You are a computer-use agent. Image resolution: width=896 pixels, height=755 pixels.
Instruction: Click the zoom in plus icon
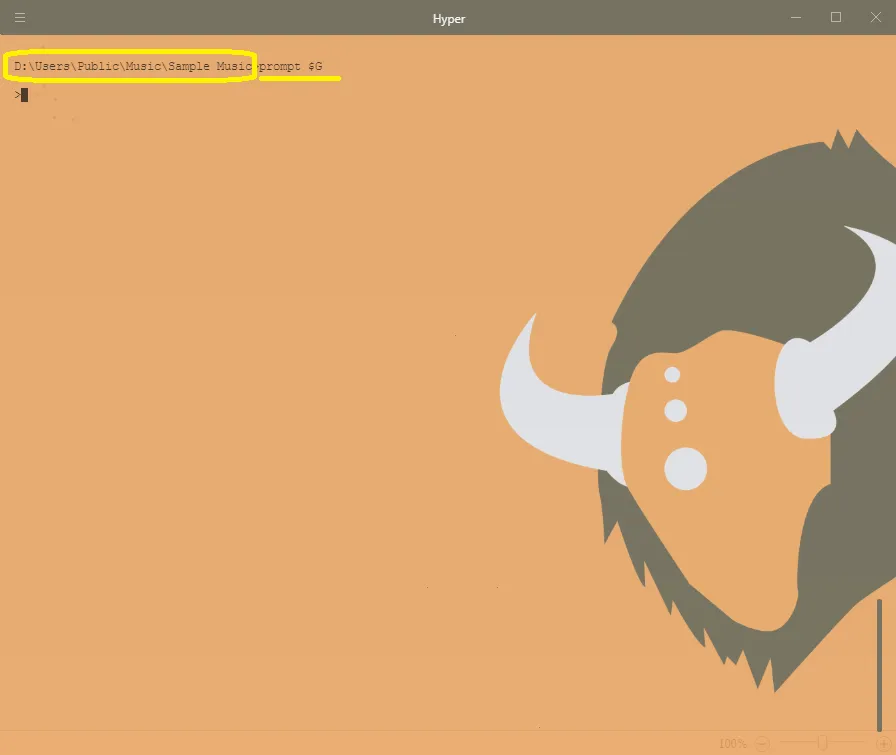[x=884, y=743]
